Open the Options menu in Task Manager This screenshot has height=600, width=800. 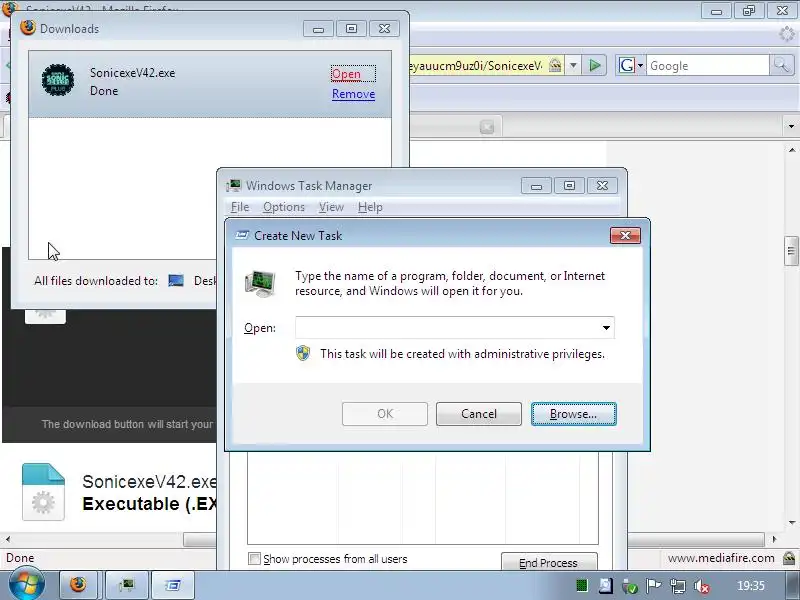pyautogui.click(x=284, y=207)
